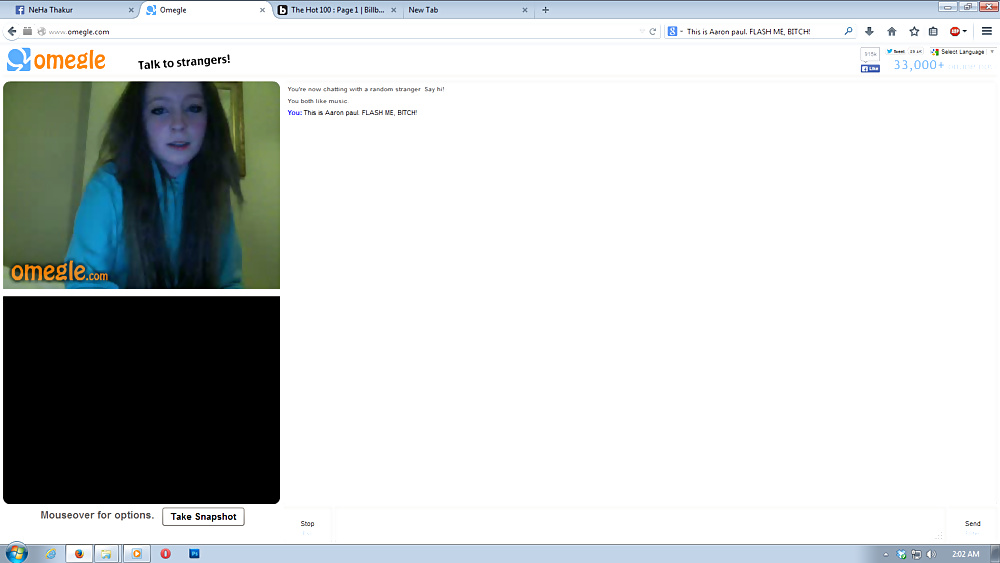
Task: Click the volume speaker tray icon
Action: (x=931, y=554)
